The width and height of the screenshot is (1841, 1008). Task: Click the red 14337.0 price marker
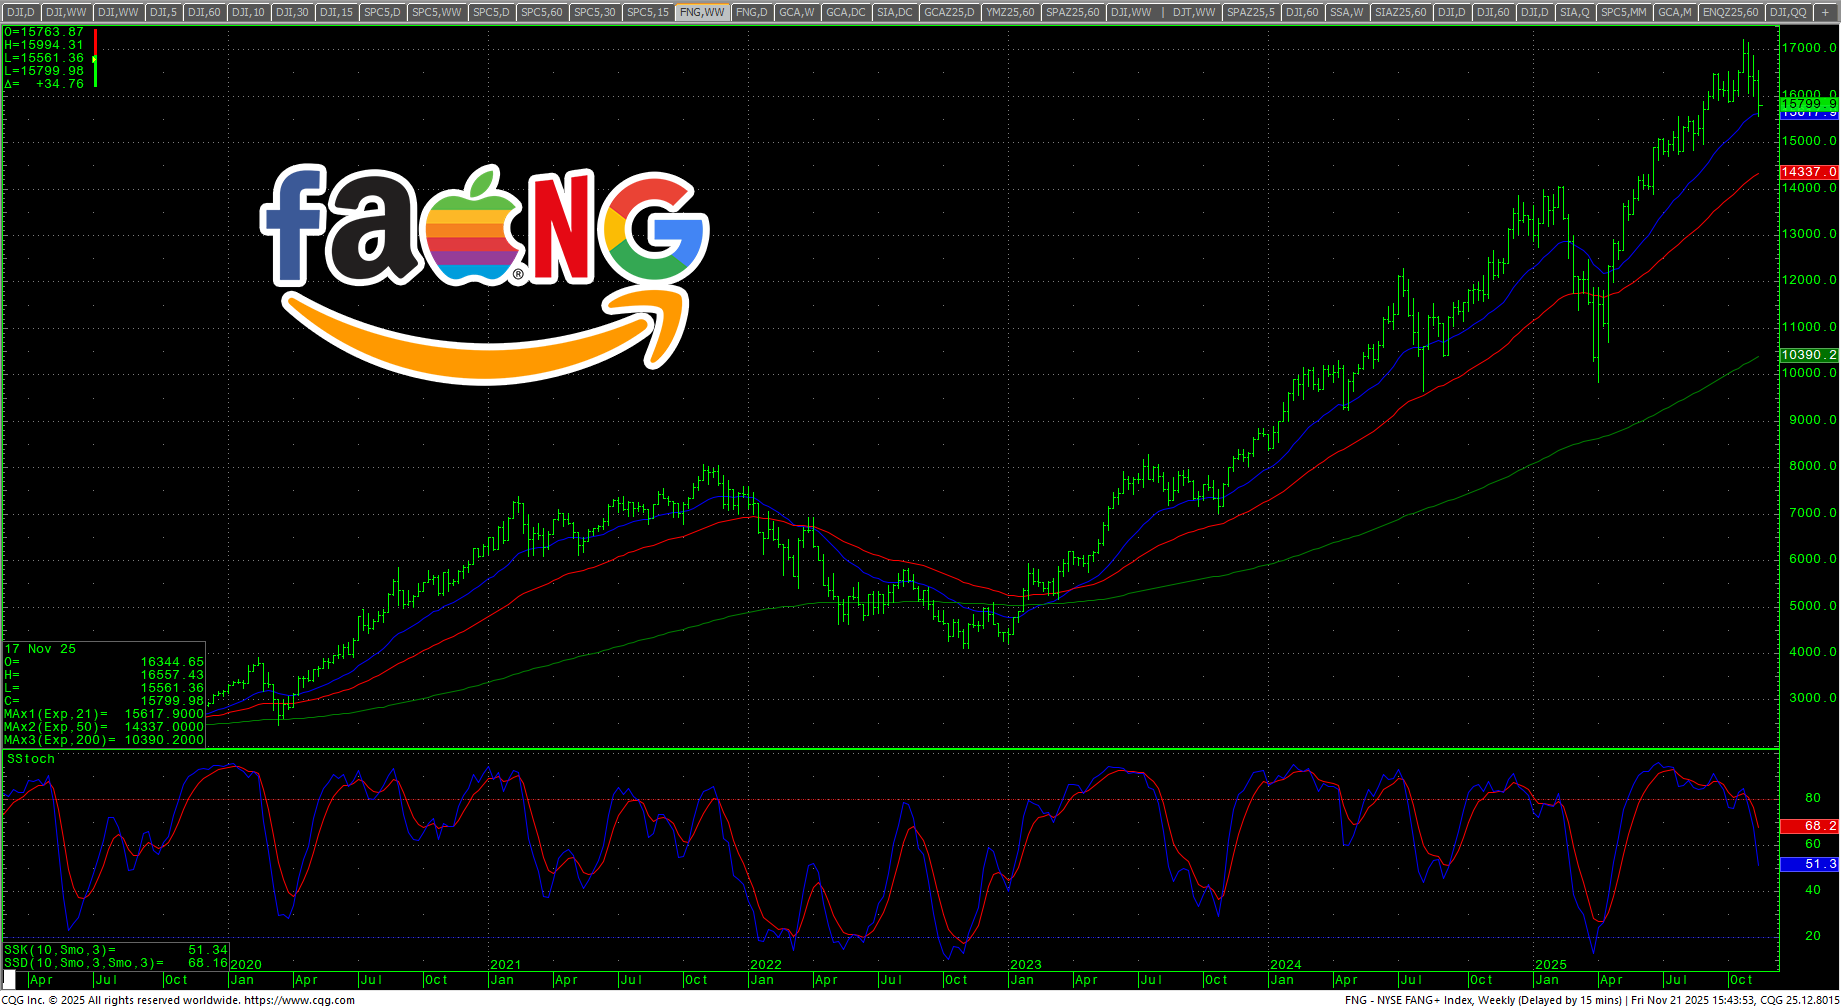[1808, 172]
